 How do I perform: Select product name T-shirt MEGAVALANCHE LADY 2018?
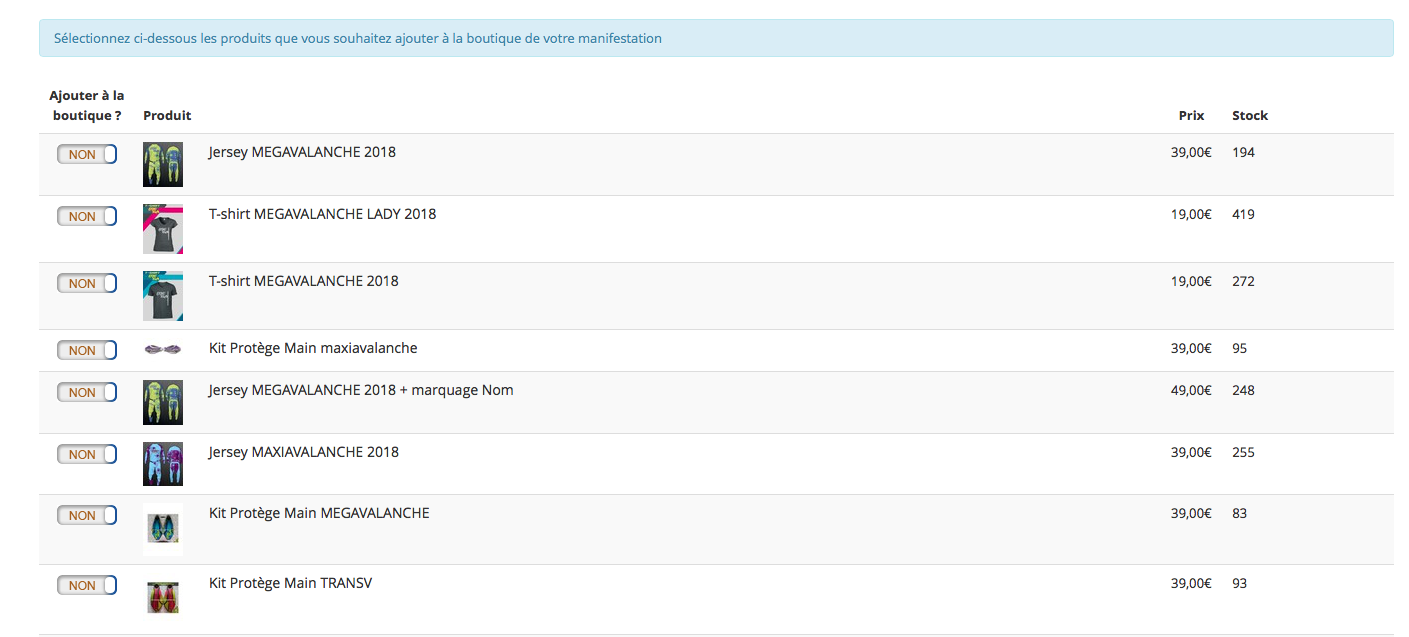pos(322,214)
